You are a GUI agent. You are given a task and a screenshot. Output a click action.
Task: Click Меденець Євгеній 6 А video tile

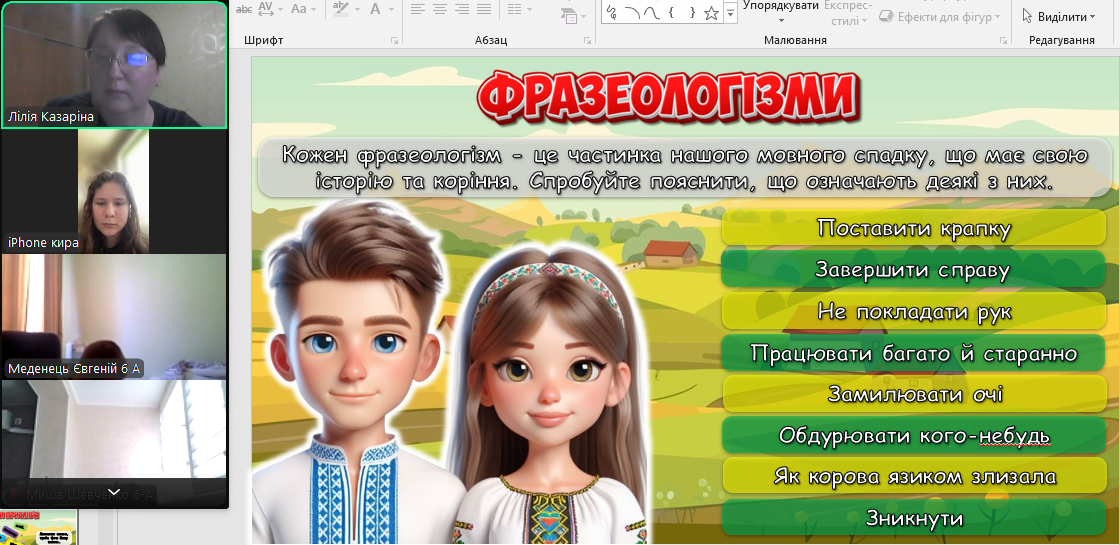coord(114,316)
